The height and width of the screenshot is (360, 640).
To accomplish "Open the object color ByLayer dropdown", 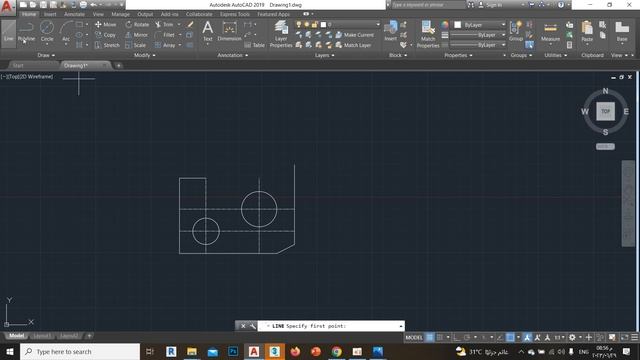I will coord(480,25).
